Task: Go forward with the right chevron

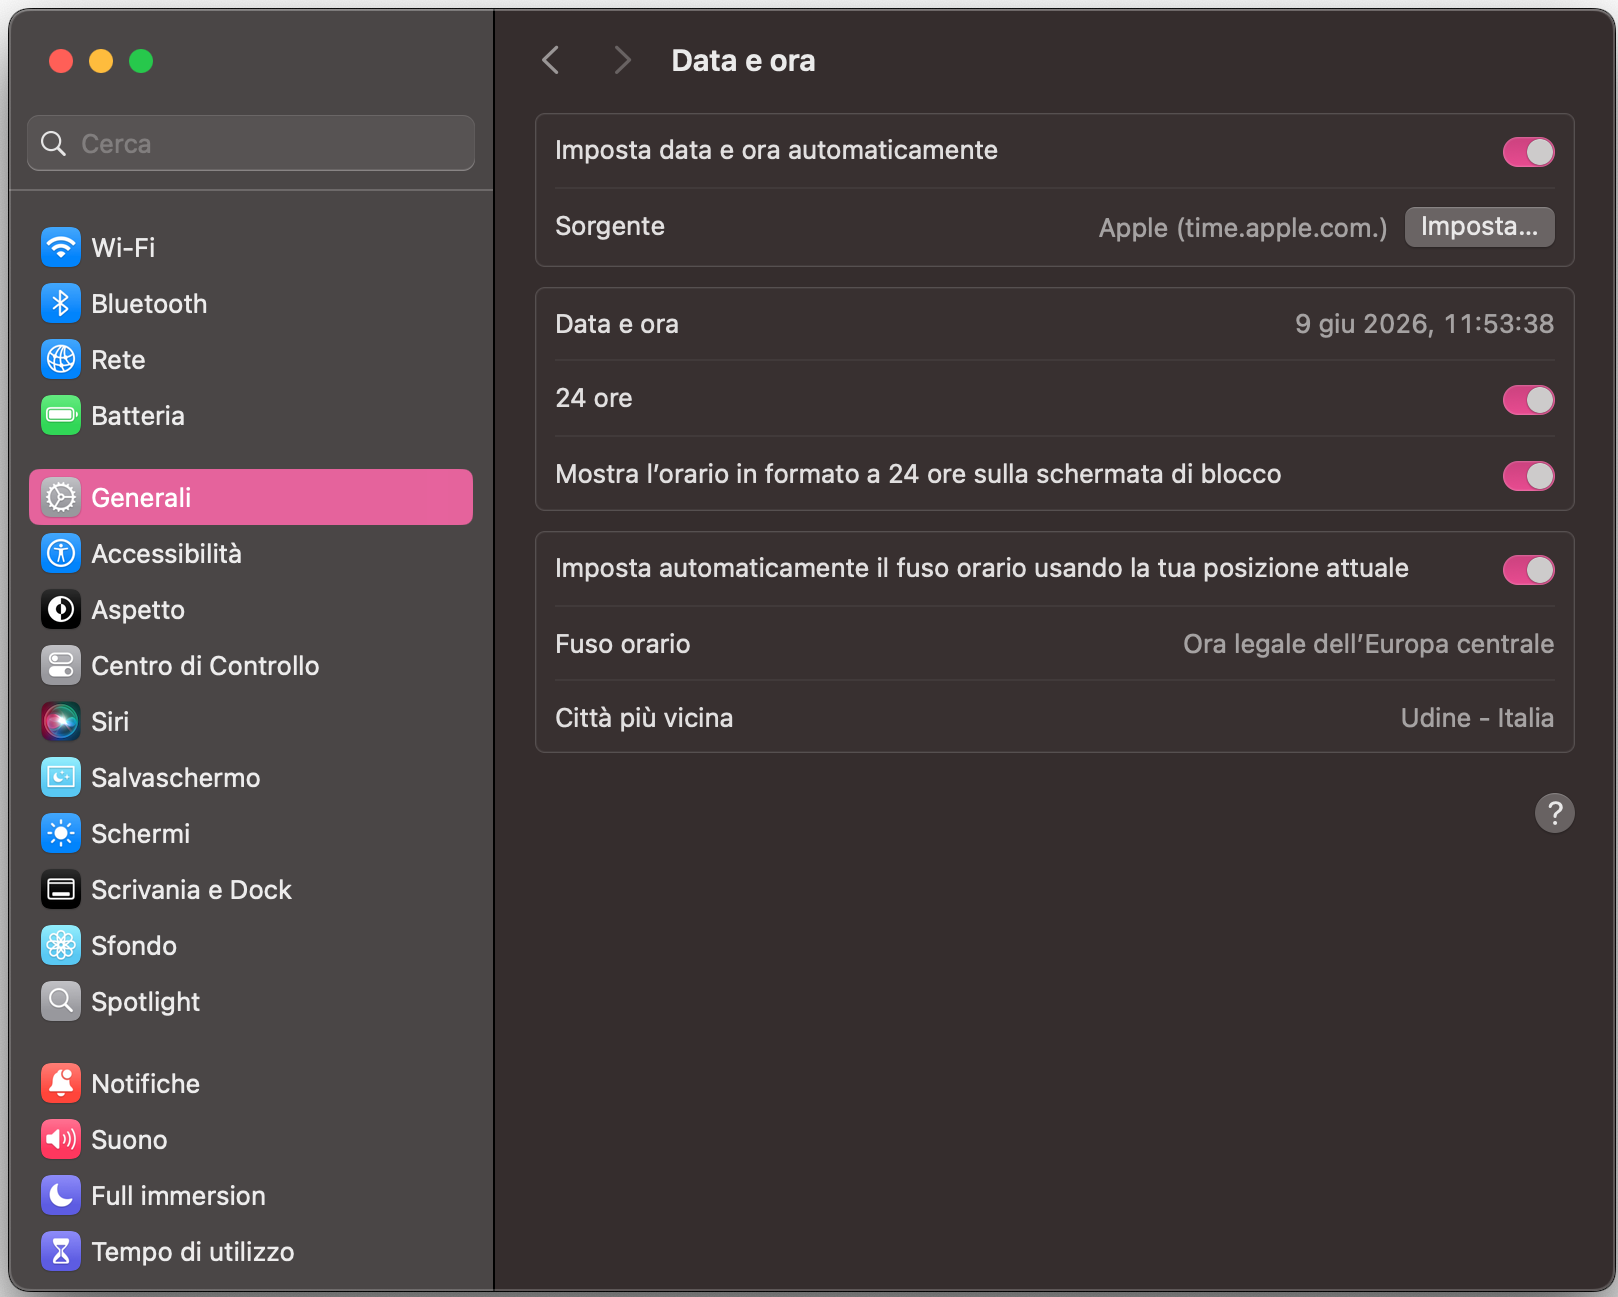Action: coord(622,60)
